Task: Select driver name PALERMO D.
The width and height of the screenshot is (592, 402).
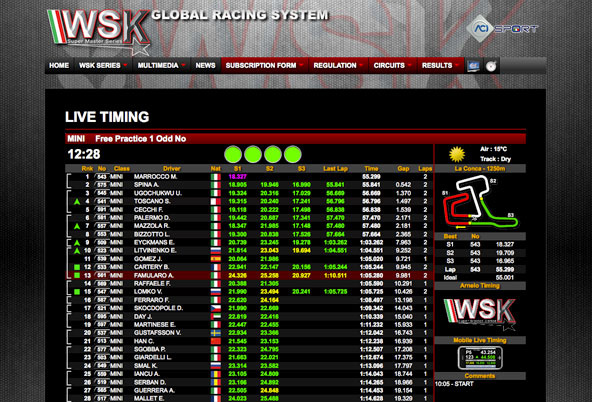Action: pyautogui.click(x=152, y=218)
